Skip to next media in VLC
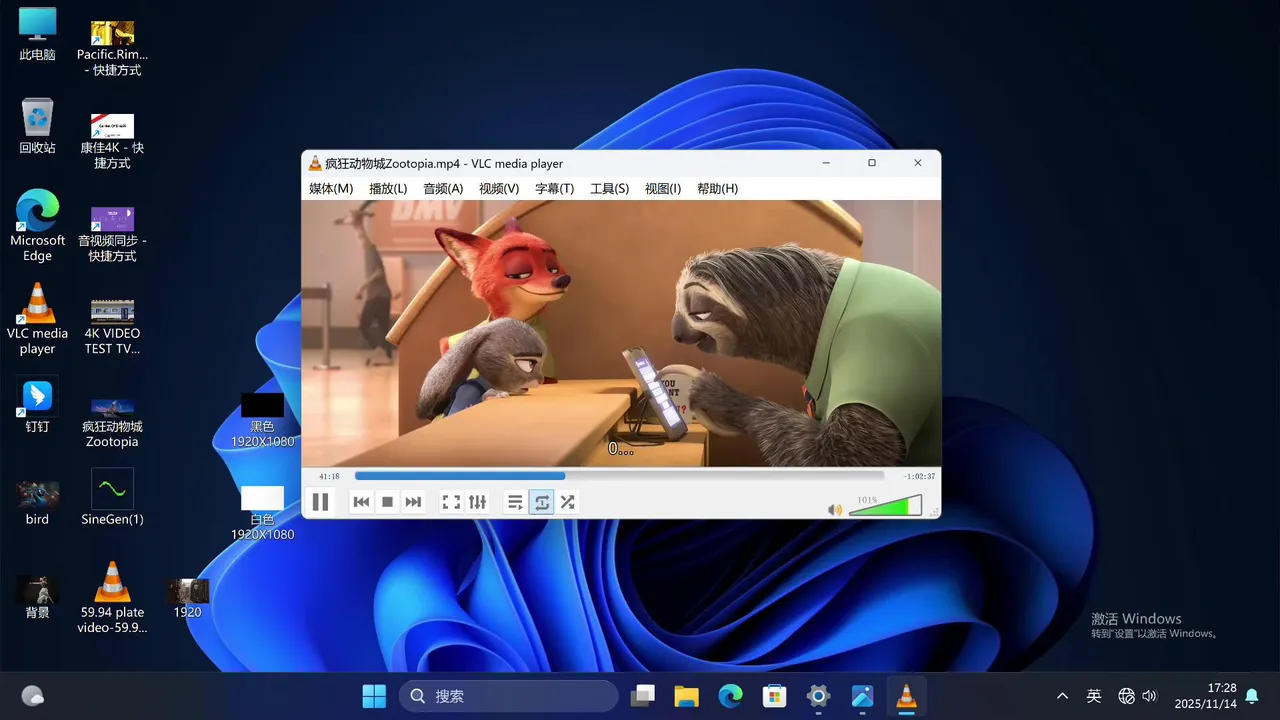This screenshot has width=1280, height=720. click(413, 502)
